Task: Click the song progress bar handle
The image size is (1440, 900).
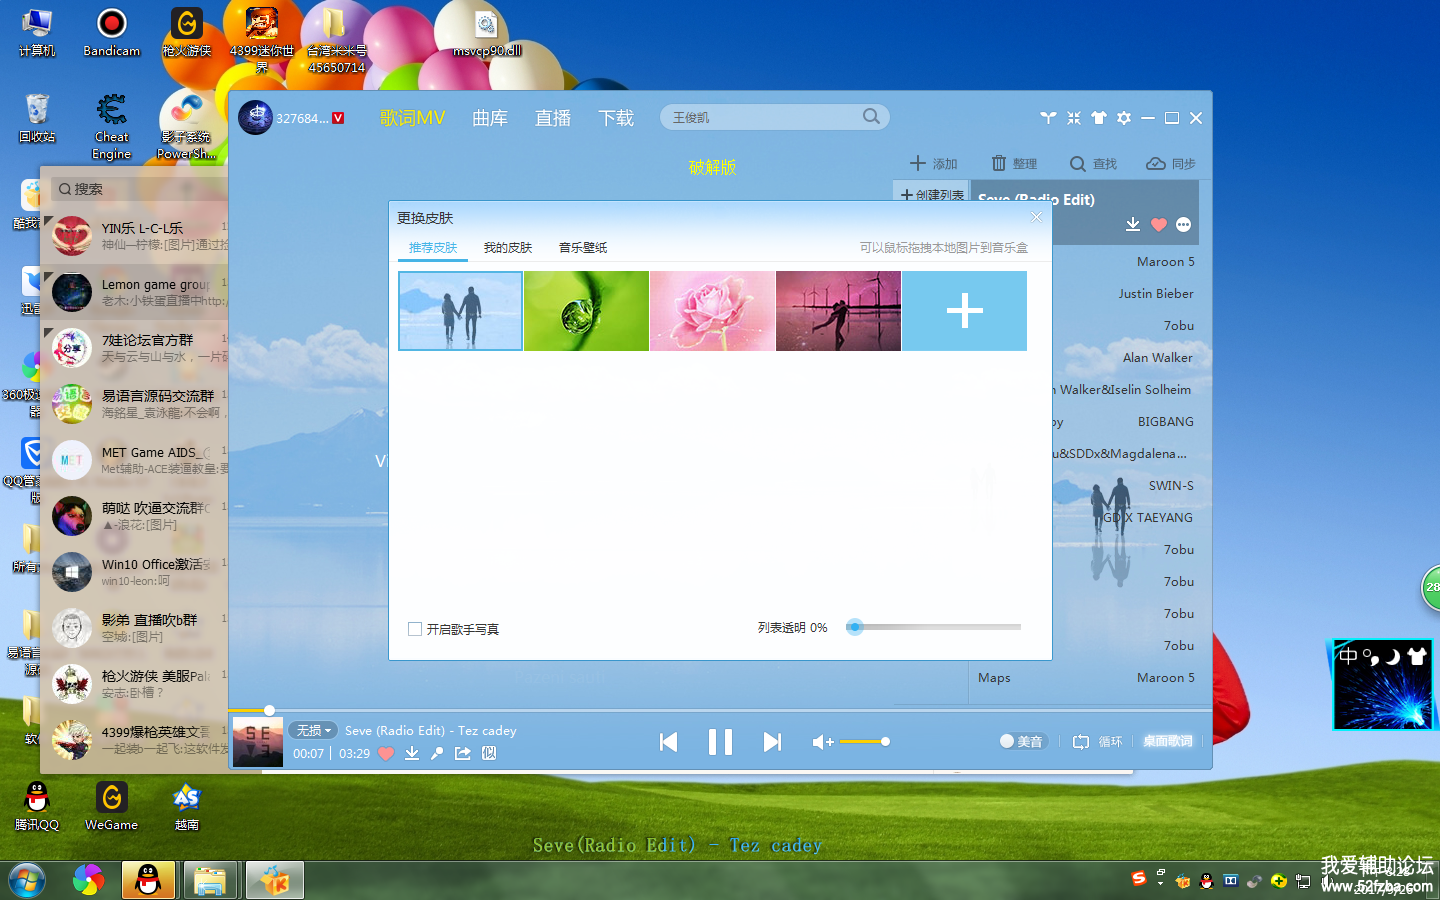Action: [269, 710]
